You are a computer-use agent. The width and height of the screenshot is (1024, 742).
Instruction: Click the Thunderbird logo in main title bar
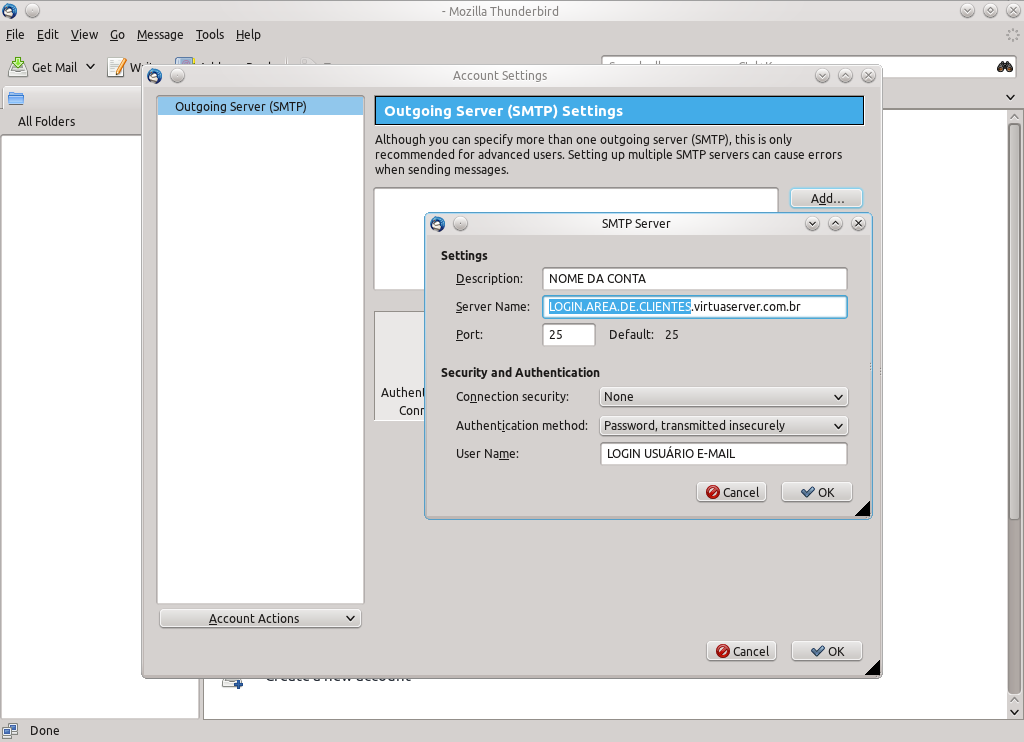9,10
